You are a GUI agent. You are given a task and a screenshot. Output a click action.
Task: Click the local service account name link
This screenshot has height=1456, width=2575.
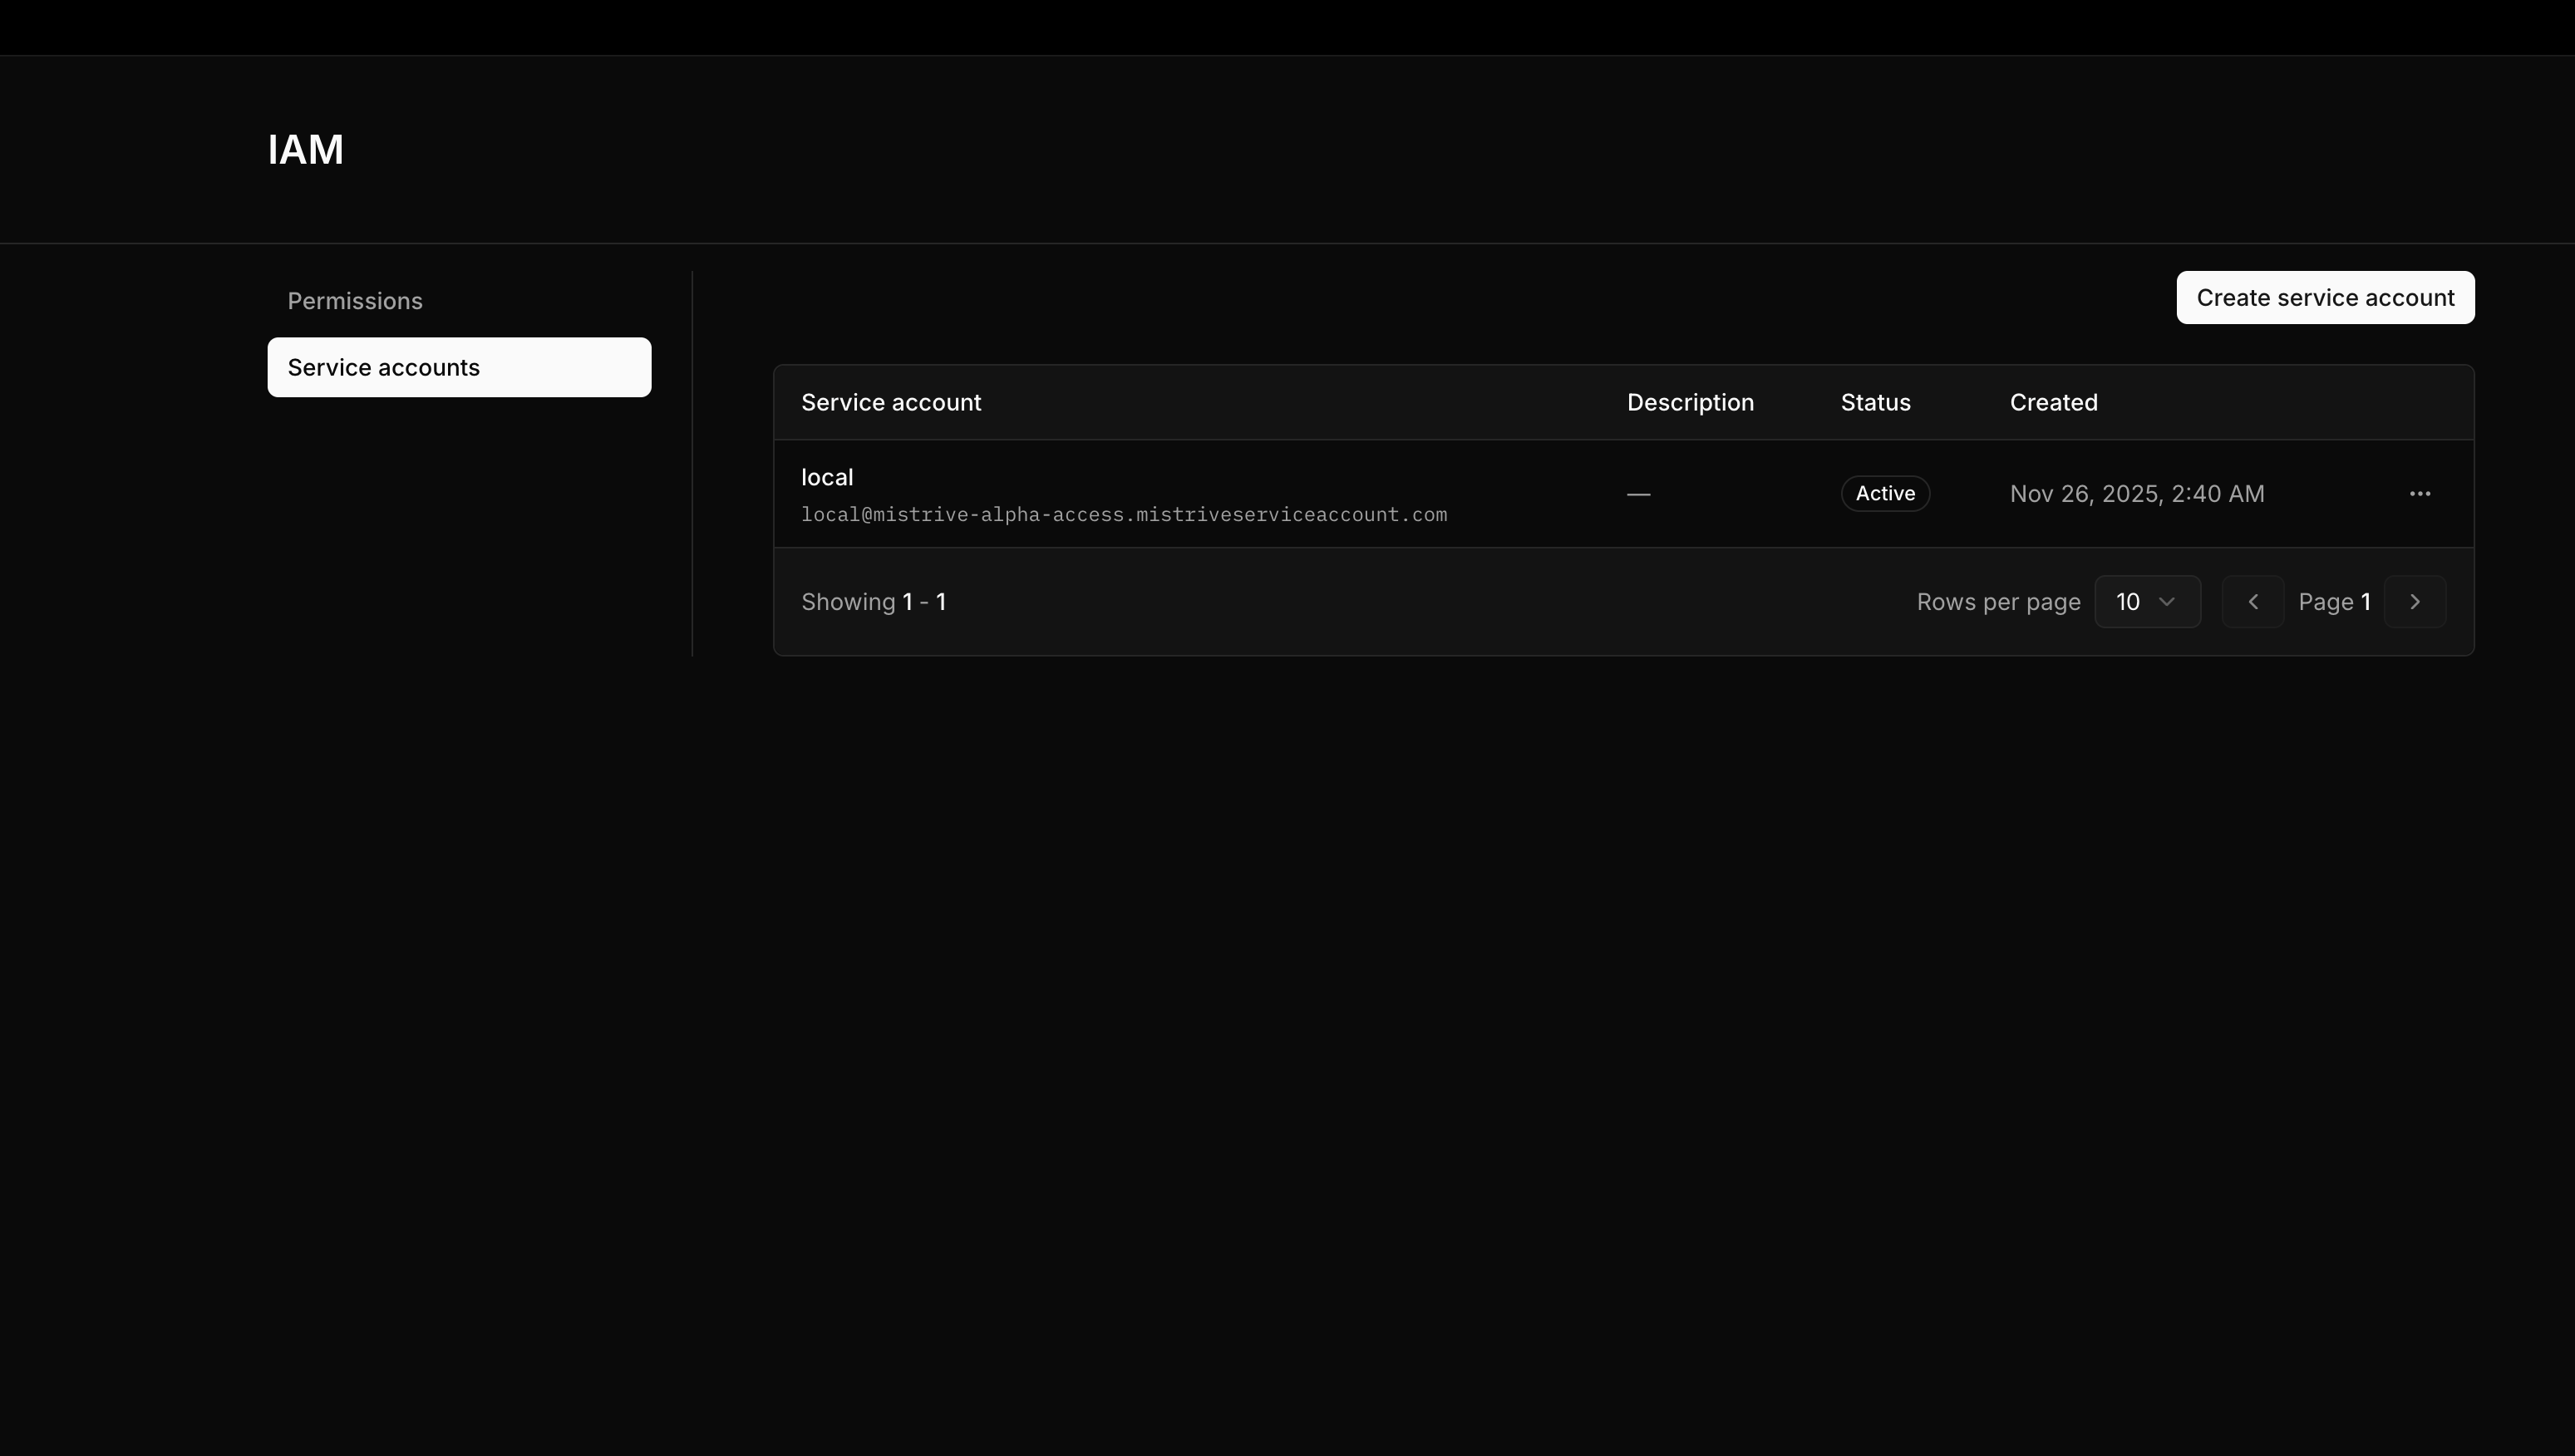pos(826,476)
